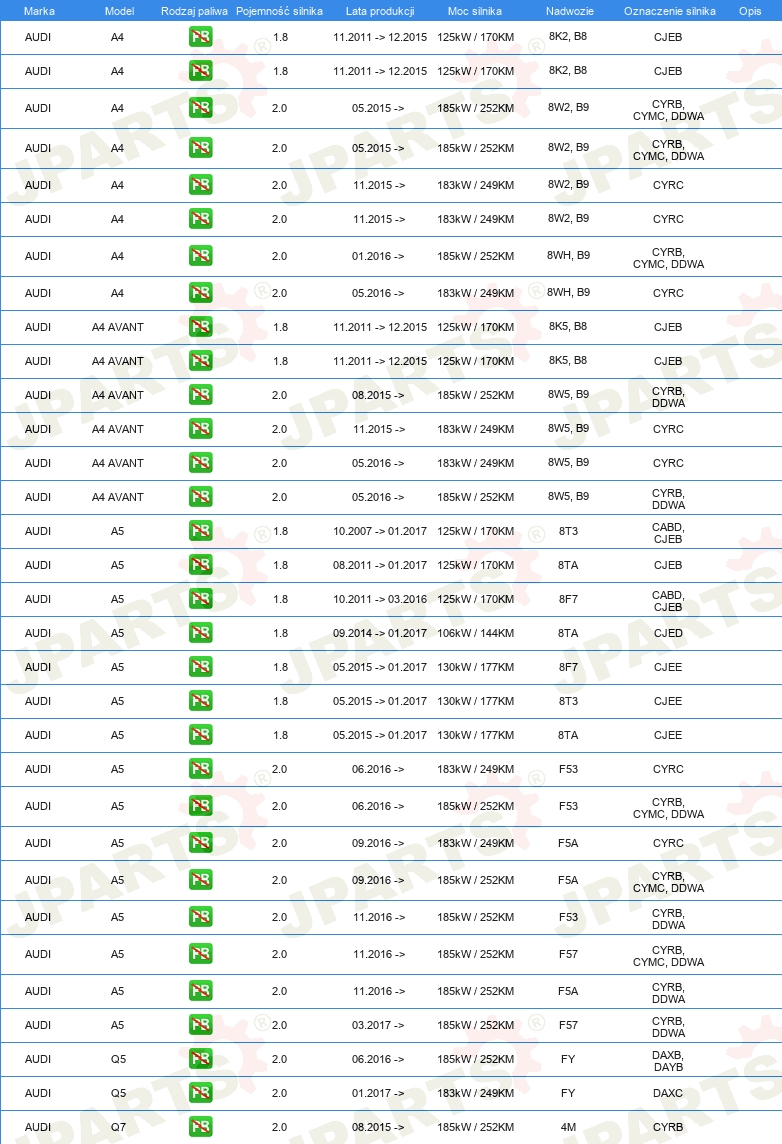782x1144 pixels.
Task: Click fuel icon in A4 05.2016 8WH CYRC row
Action: pyautogui.click(x=201, y=293)
